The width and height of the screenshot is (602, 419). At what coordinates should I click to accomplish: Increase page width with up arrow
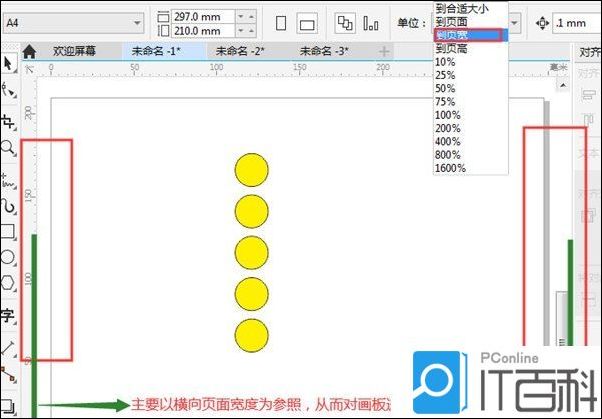[251, 17]
